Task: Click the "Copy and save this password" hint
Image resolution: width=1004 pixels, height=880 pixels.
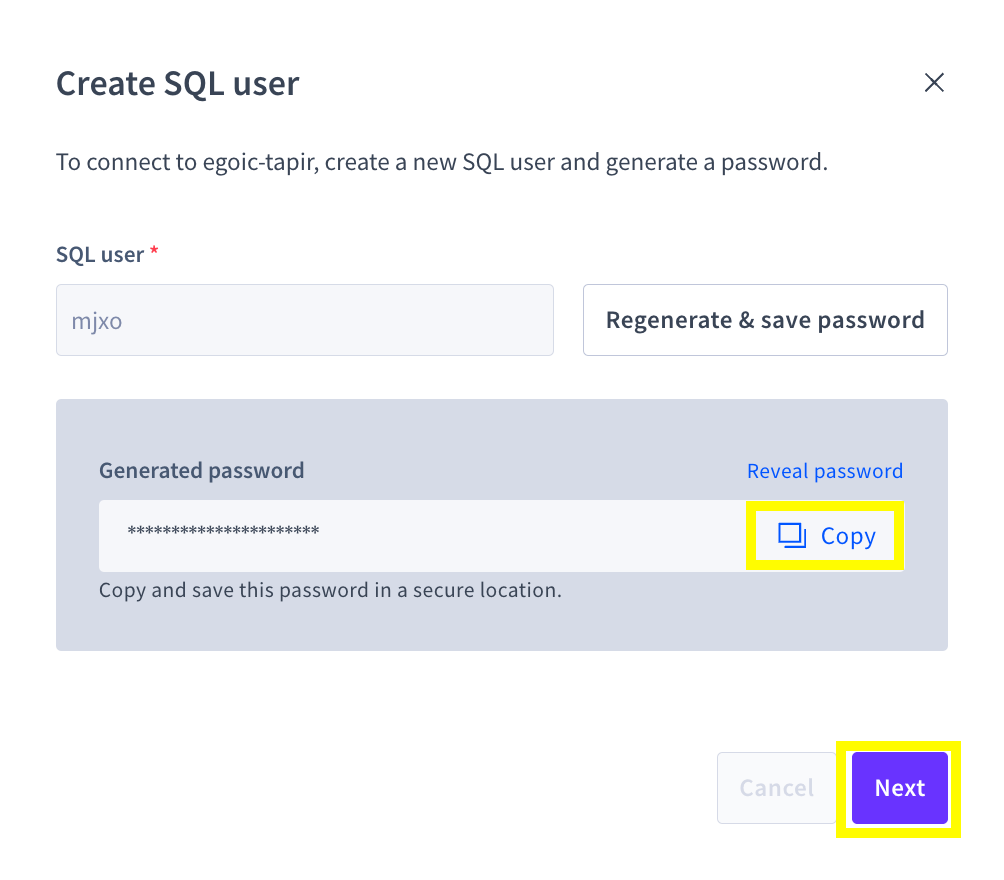Action: point(330,590)
